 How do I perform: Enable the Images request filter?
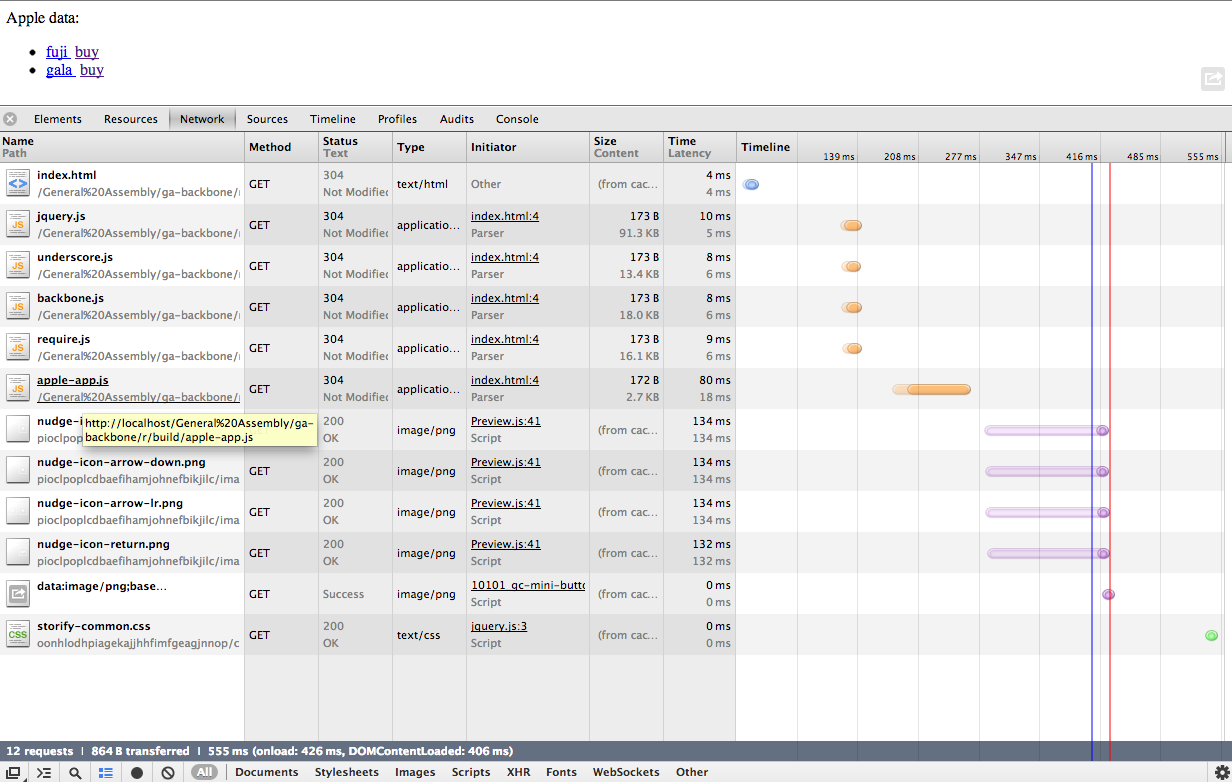coord(414,771)
